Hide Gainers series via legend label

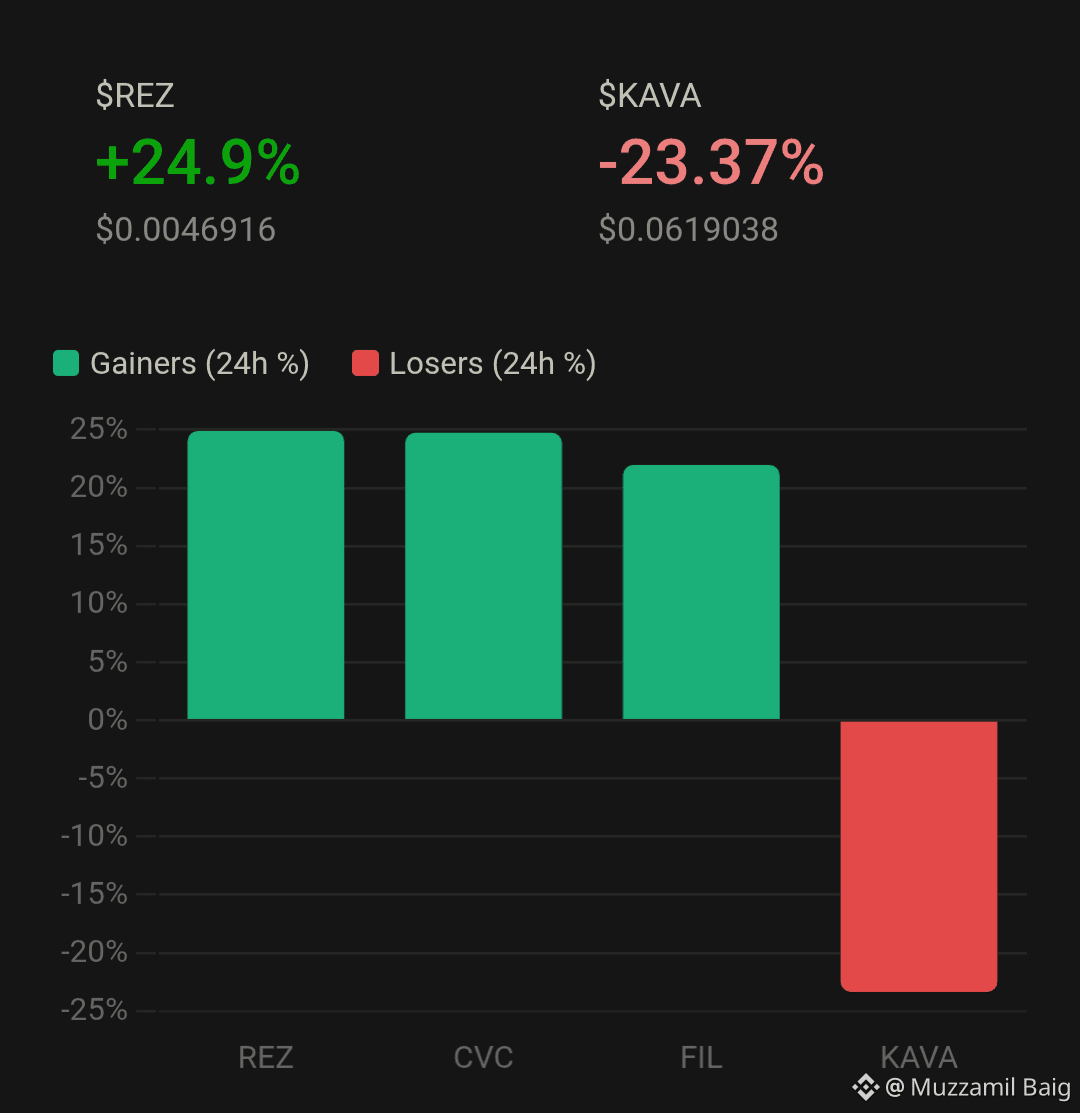[199, 363]
